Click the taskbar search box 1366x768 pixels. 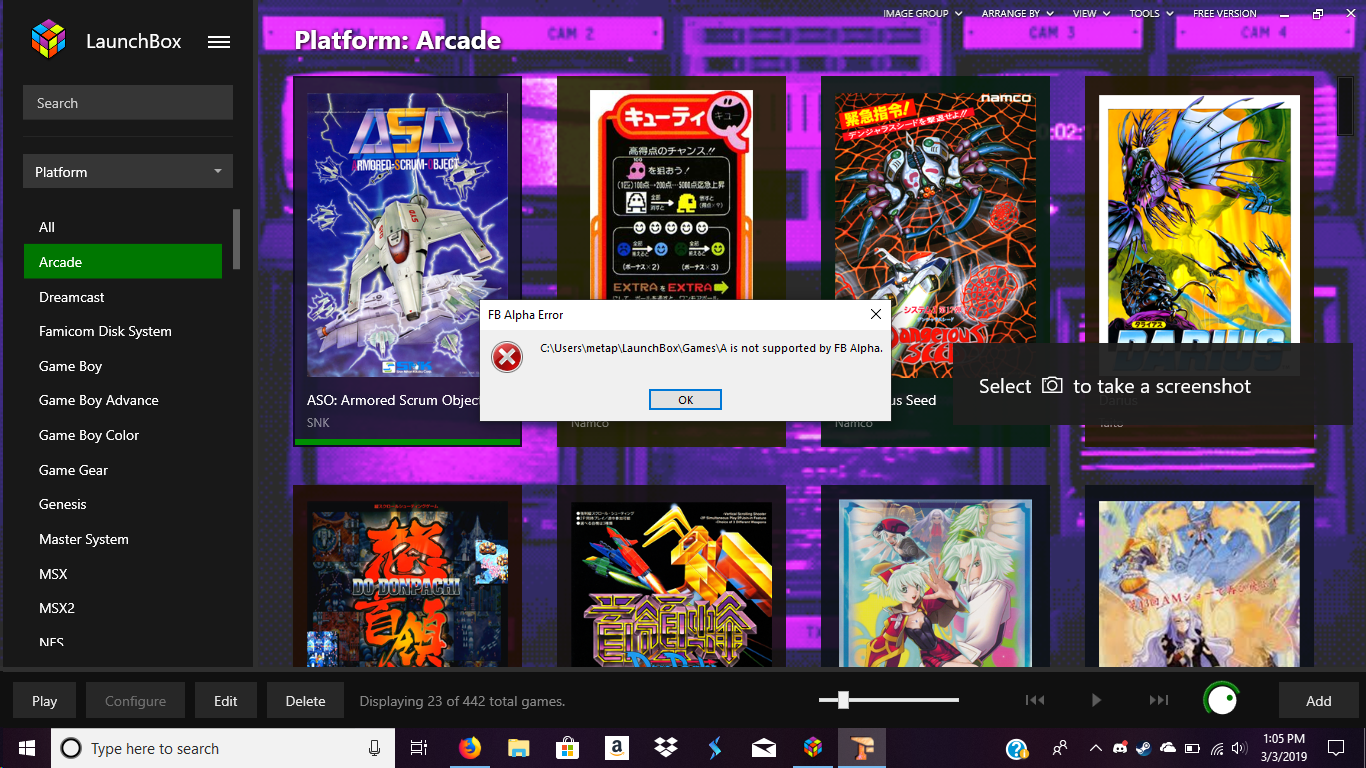coord(222,748)
